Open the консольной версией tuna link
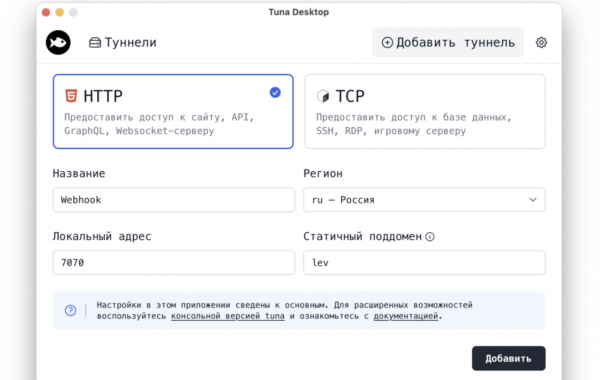600x380 pixels. (x=228, y=316)
